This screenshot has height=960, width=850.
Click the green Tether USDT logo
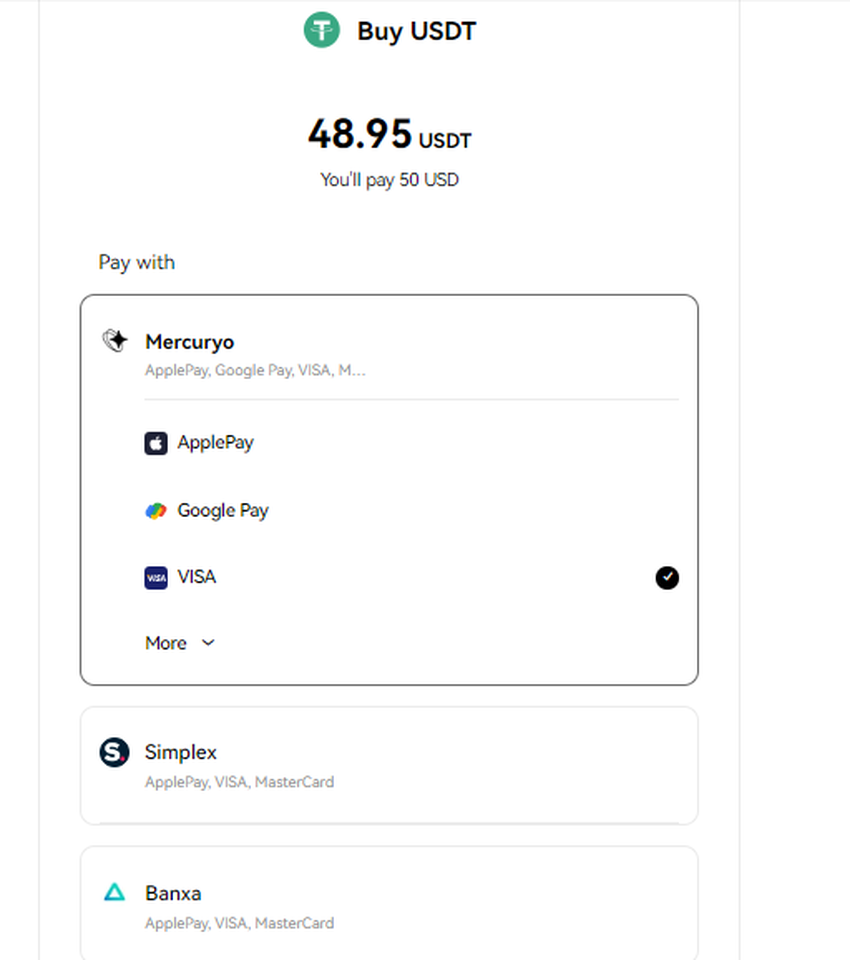pos(321,30)
